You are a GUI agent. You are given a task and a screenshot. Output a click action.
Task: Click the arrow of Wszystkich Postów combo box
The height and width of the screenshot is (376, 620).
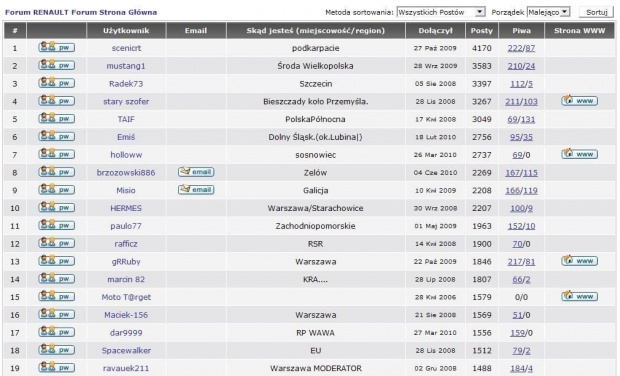pyautogui.click(x=480, y=12)
